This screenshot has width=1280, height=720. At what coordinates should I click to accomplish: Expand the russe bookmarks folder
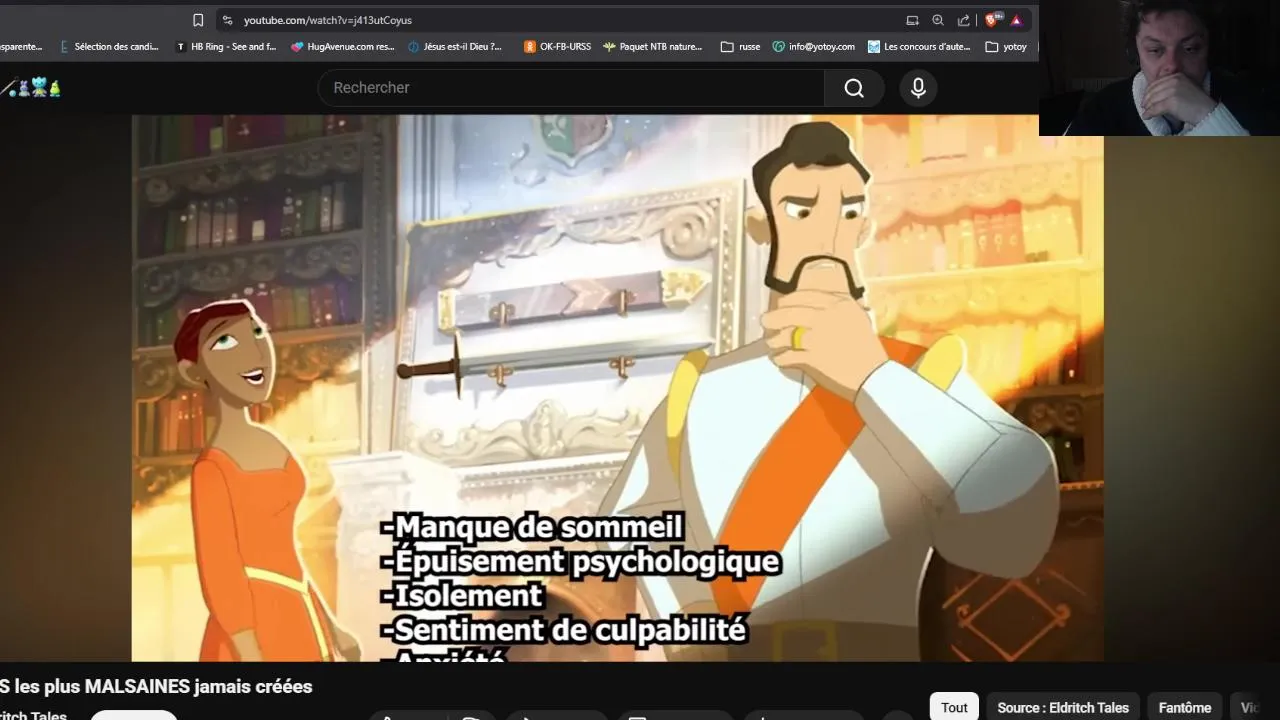point(741,46)
